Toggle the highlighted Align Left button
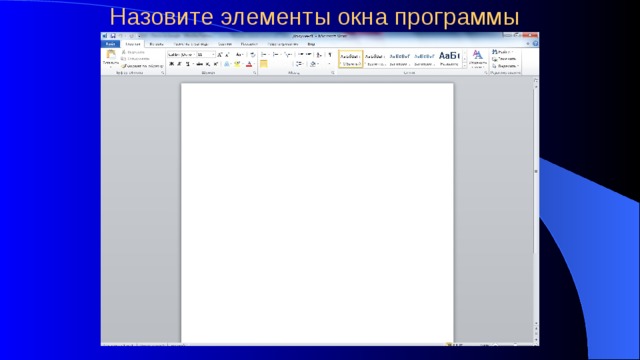640x360 pixels. coord(264,64)
